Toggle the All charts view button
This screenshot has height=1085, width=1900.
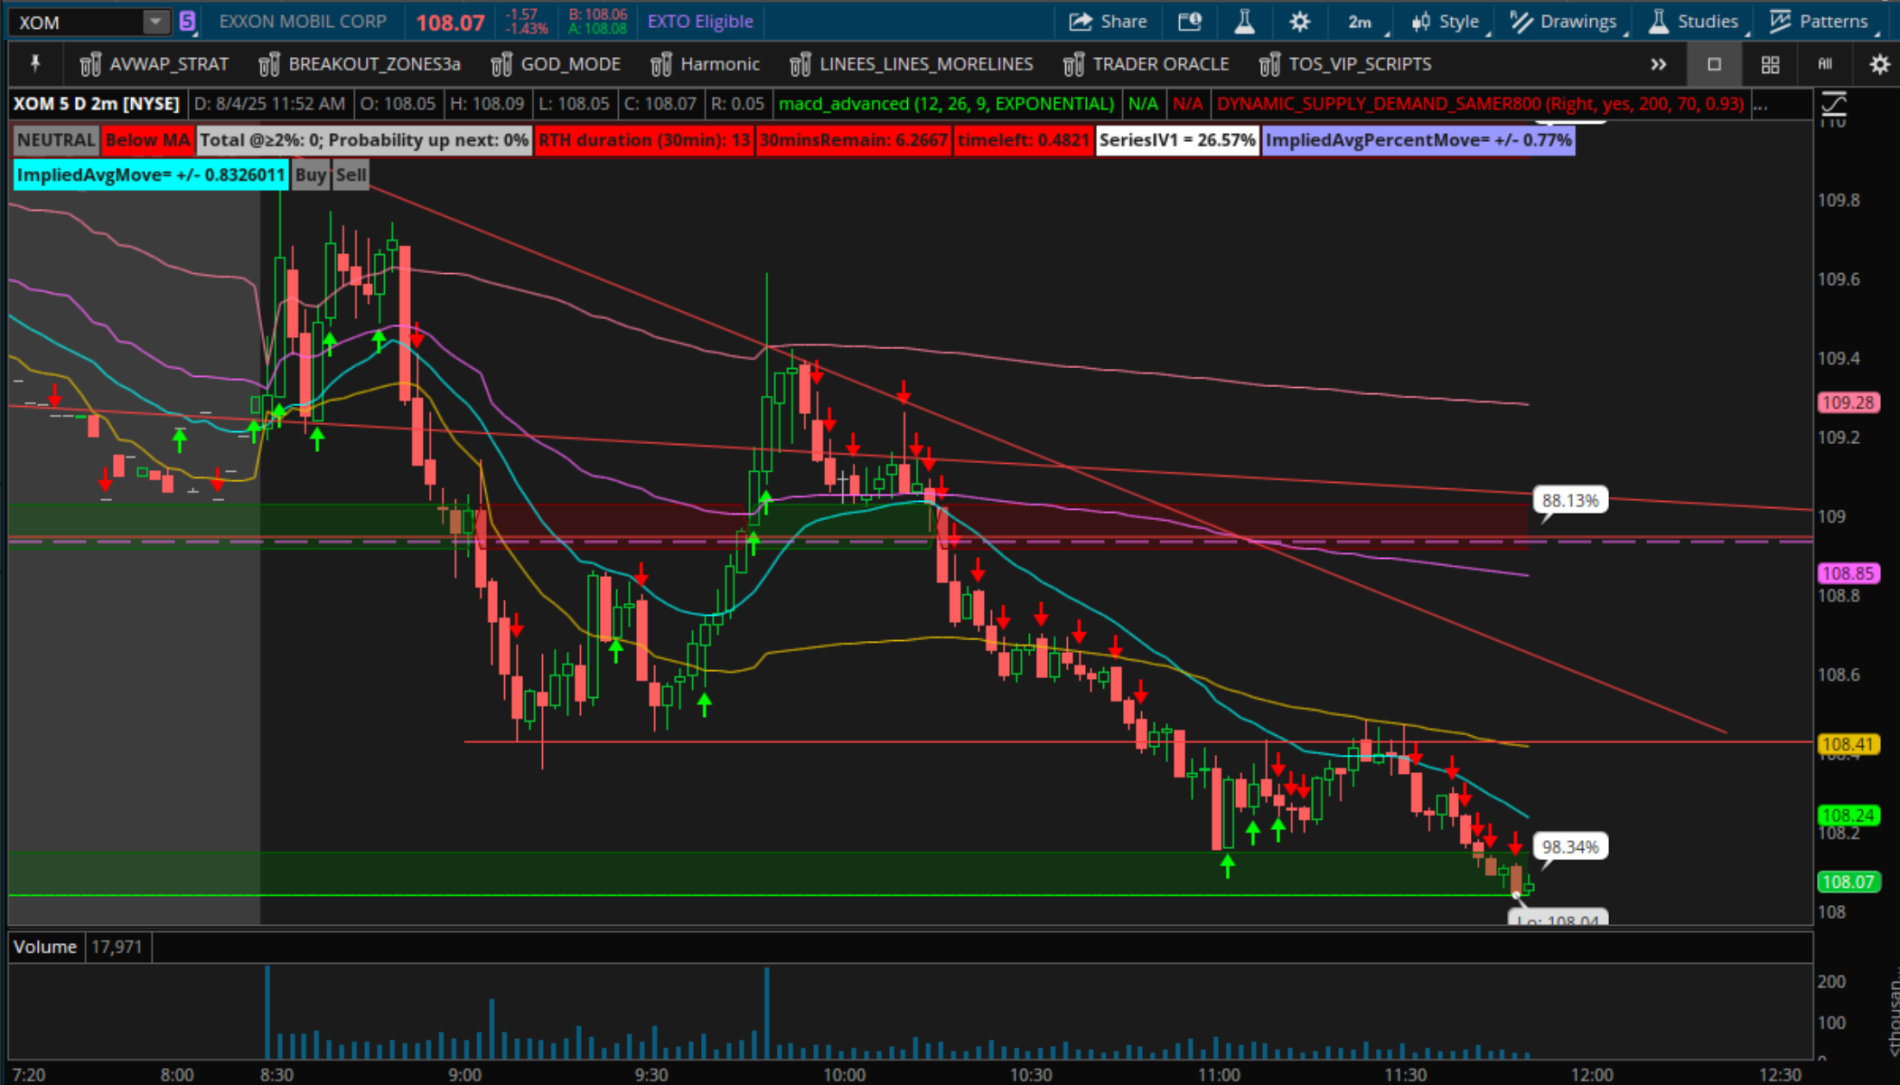click(1825, 64)
